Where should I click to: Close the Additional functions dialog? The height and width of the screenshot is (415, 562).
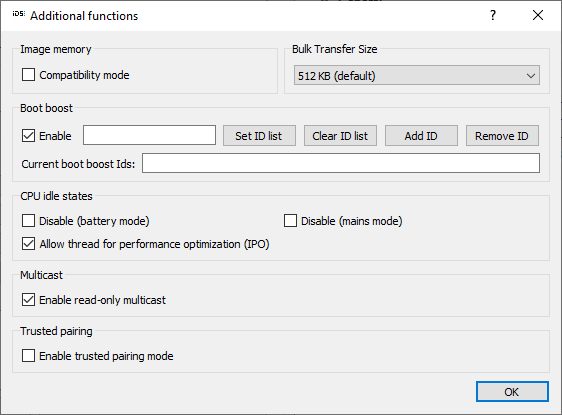click(538, 15)
